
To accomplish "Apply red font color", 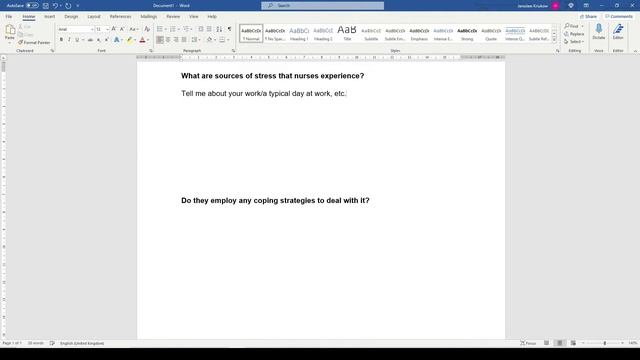I will tap(142, 40).
